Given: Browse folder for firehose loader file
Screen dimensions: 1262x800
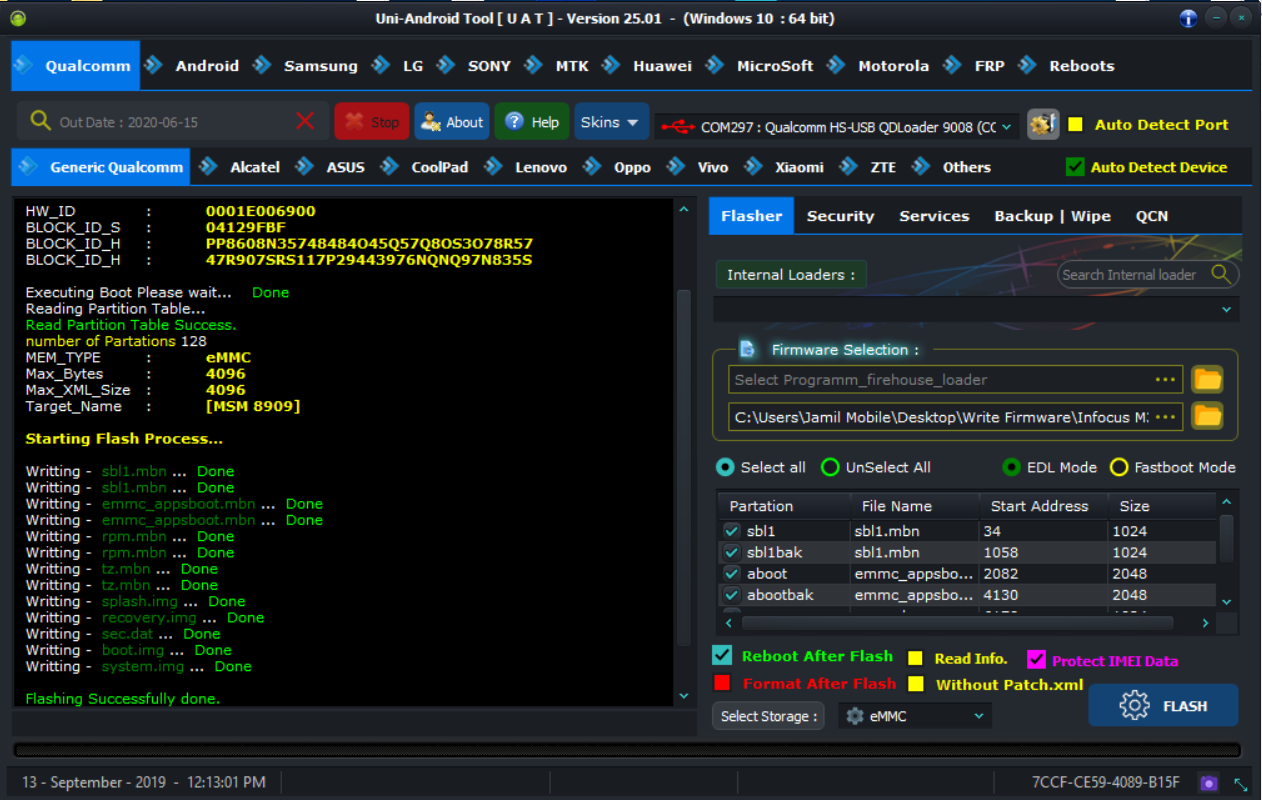Looking at the screenshot, I should pyautogui.click(x=1208, y=379).
